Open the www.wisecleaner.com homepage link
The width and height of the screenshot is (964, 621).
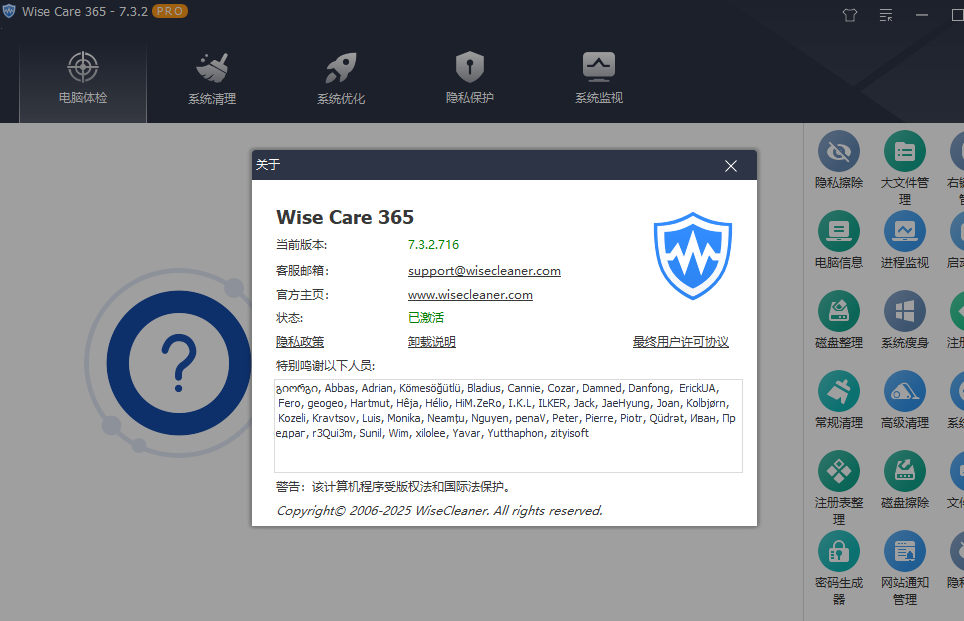tap(470, 295)
